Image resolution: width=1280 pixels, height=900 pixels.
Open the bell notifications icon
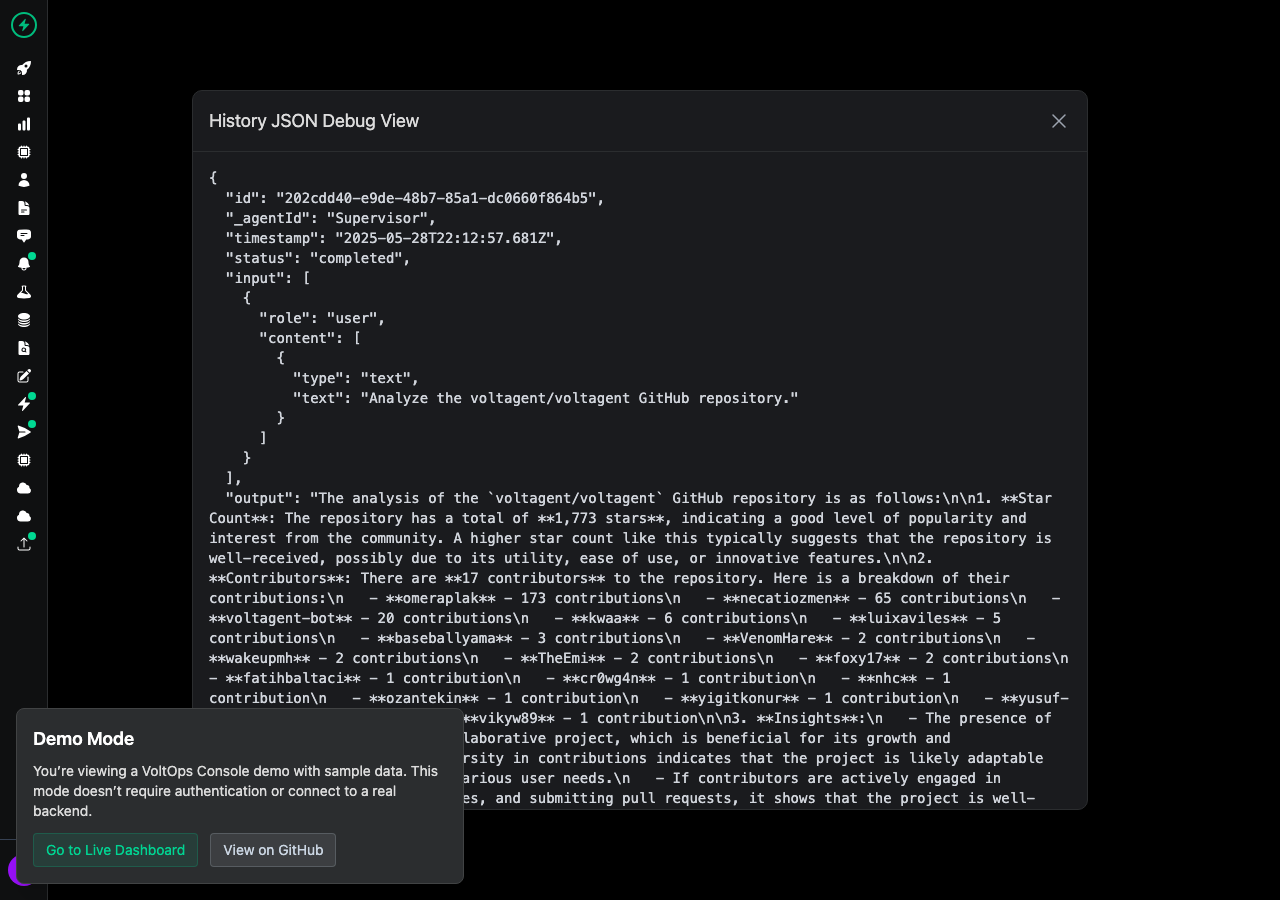pos(24,264)
